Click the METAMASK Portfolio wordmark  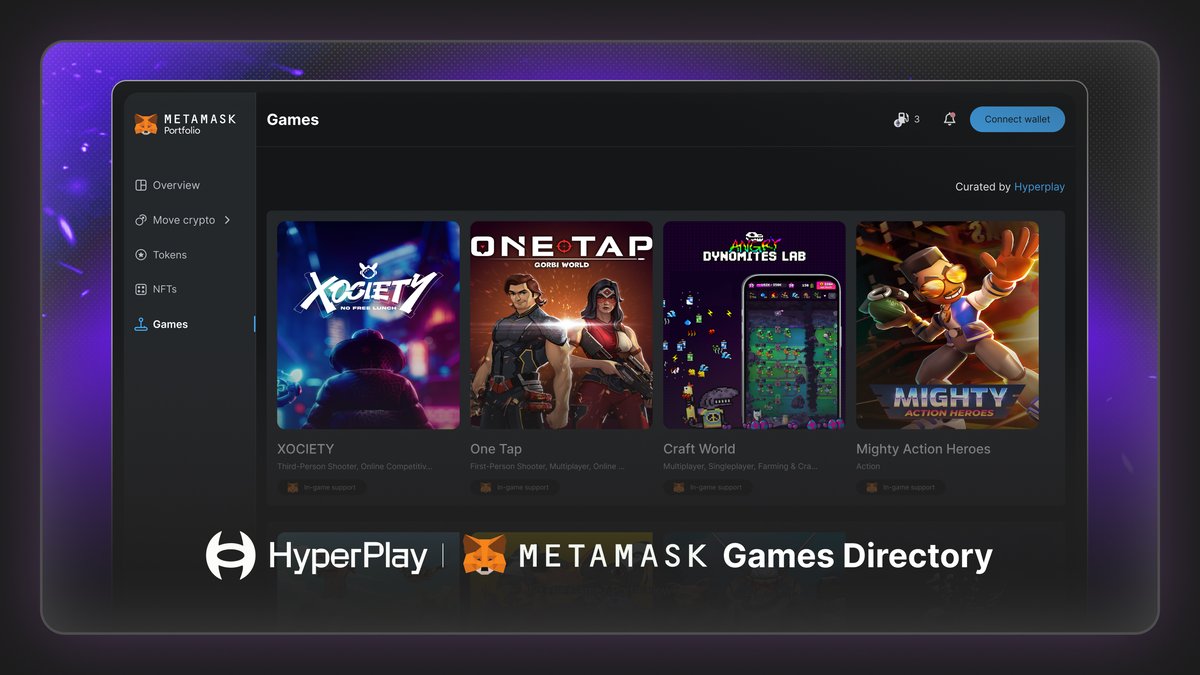click(x=199, y=124)
